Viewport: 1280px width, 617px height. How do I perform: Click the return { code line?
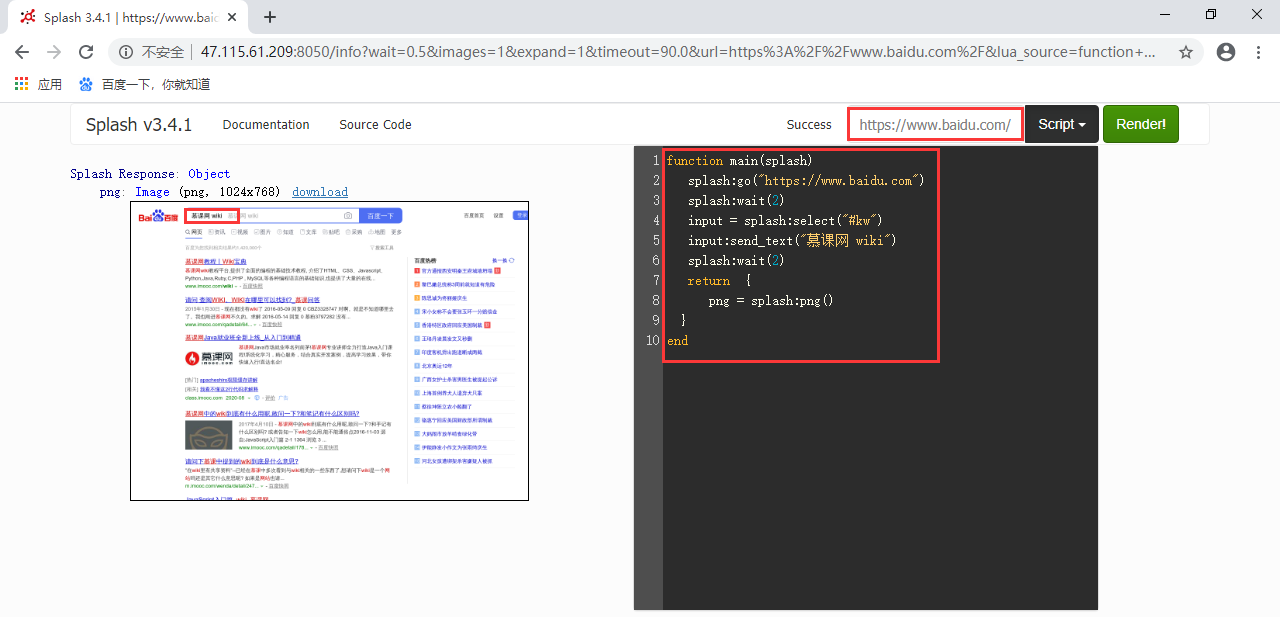click(x=719, y=281)
